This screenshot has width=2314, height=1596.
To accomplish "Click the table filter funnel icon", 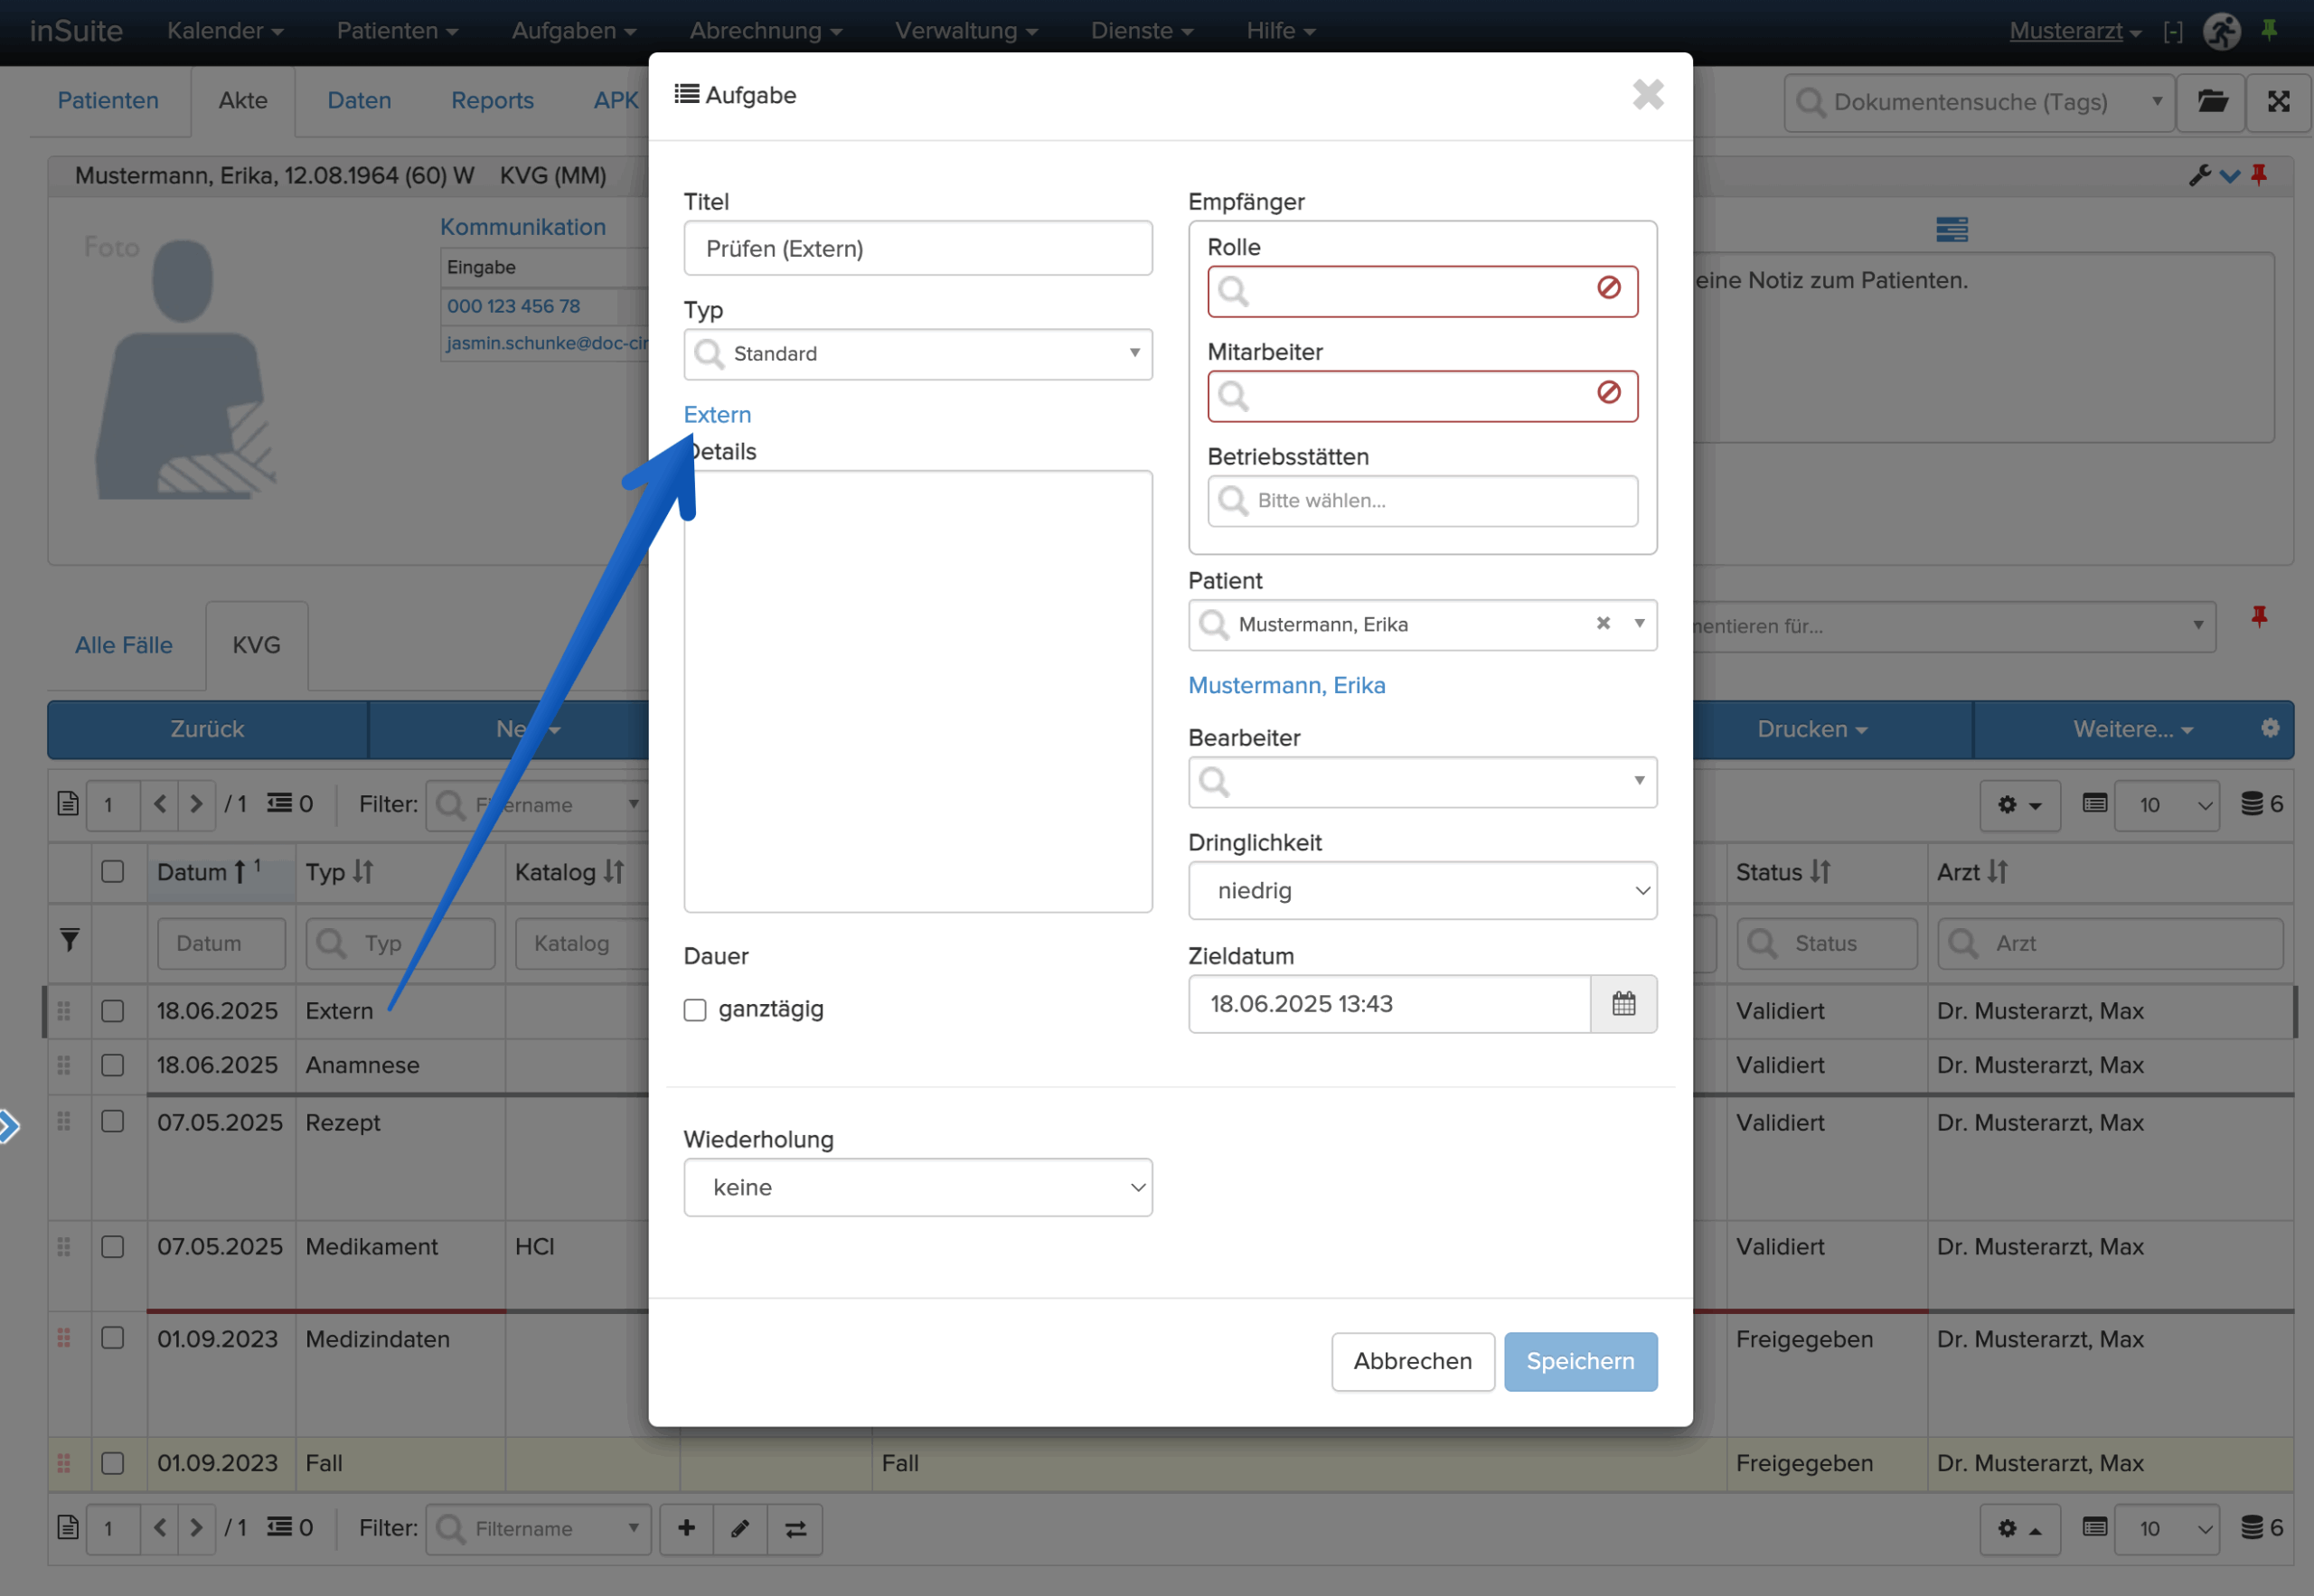I will pos(69,941).
